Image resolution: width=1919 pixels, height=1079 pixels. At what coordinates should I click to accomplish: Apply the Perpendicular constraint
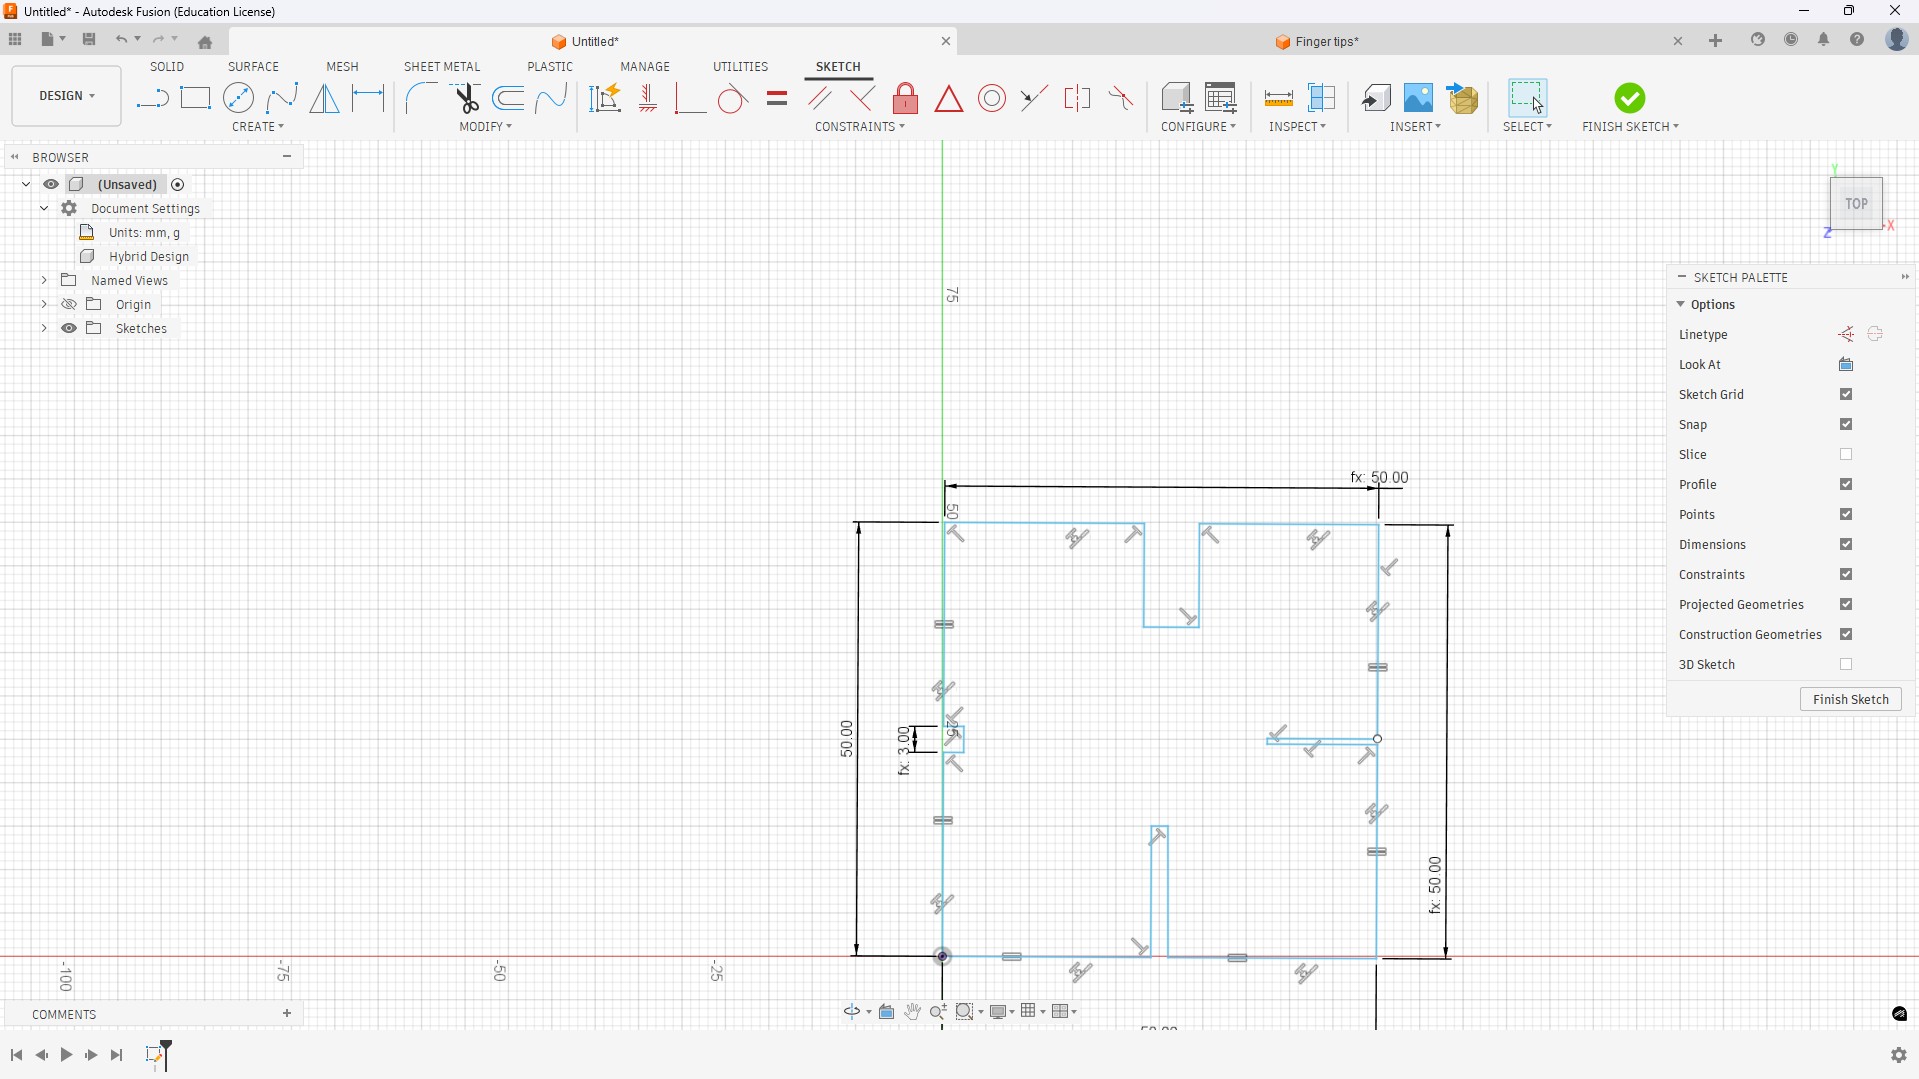pyautogui.click(x=862, y=98)
